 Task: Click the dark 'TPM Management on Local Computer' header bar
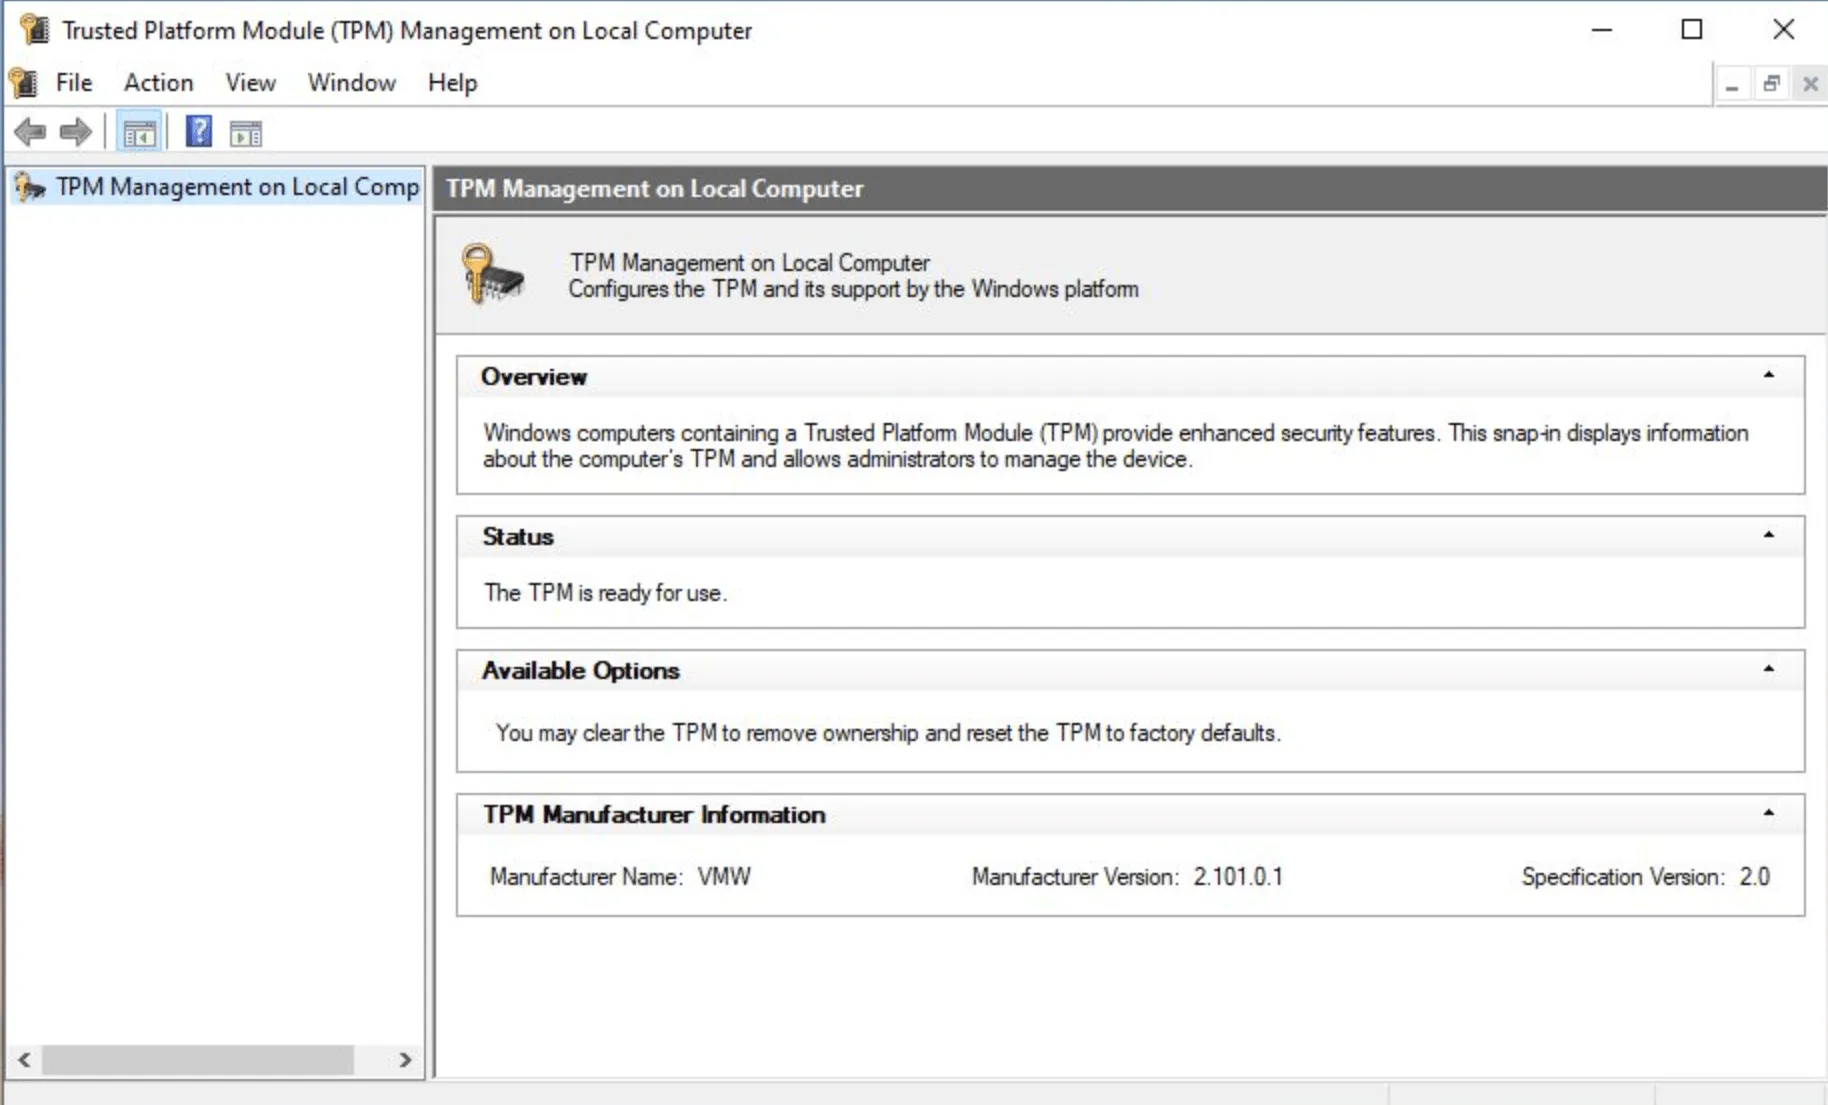pyautogui.click(x=1130, y=189)
